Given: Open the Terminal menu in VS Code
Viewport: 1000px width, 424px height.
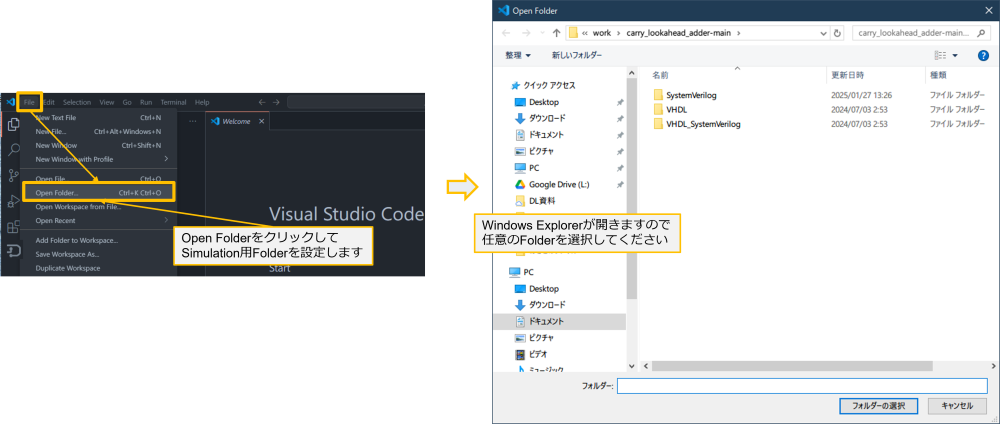Looking at the screenshot, I should 173,102.
